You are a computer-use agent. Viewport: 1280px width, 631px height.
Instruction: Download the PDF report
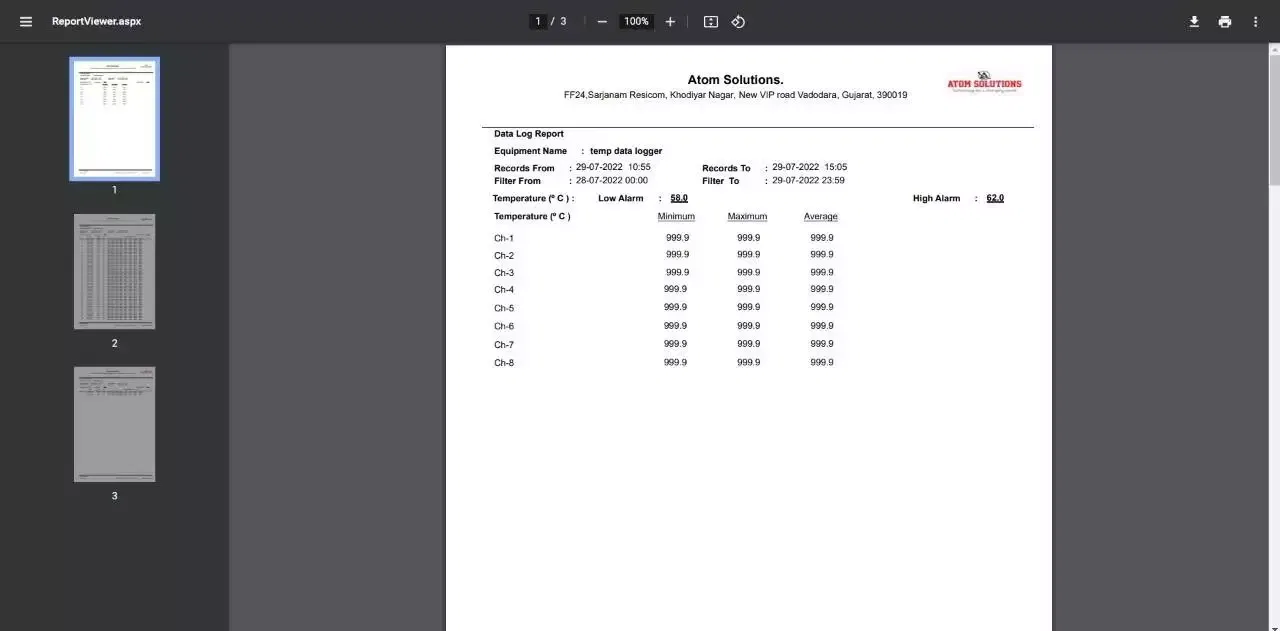click(1194, 21)
